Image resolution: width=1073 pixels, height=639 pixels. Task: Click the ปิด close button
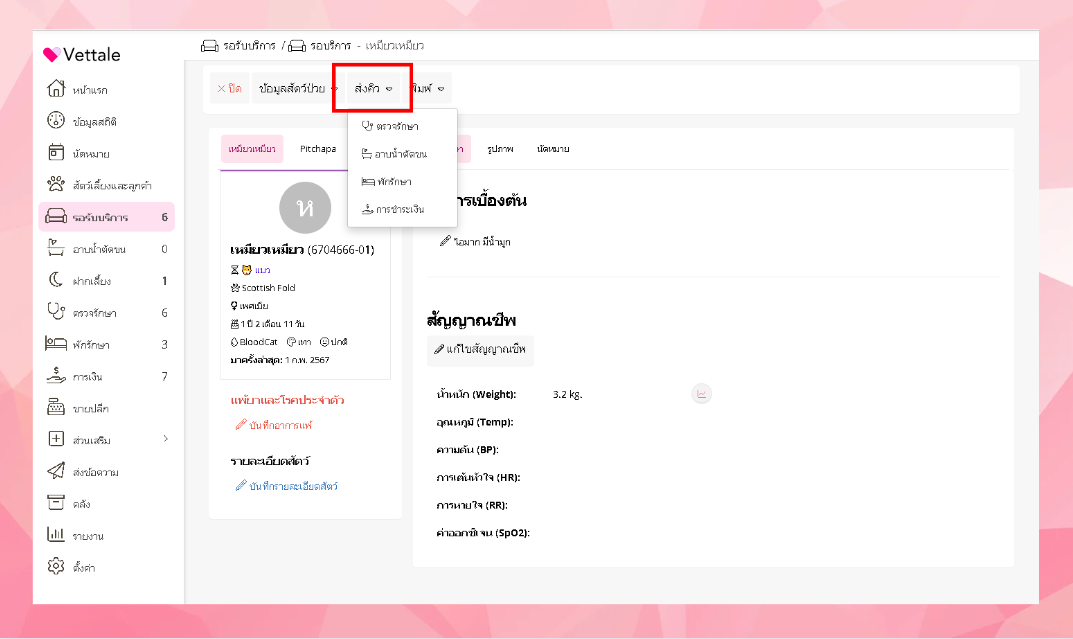[x=229, y=88]
